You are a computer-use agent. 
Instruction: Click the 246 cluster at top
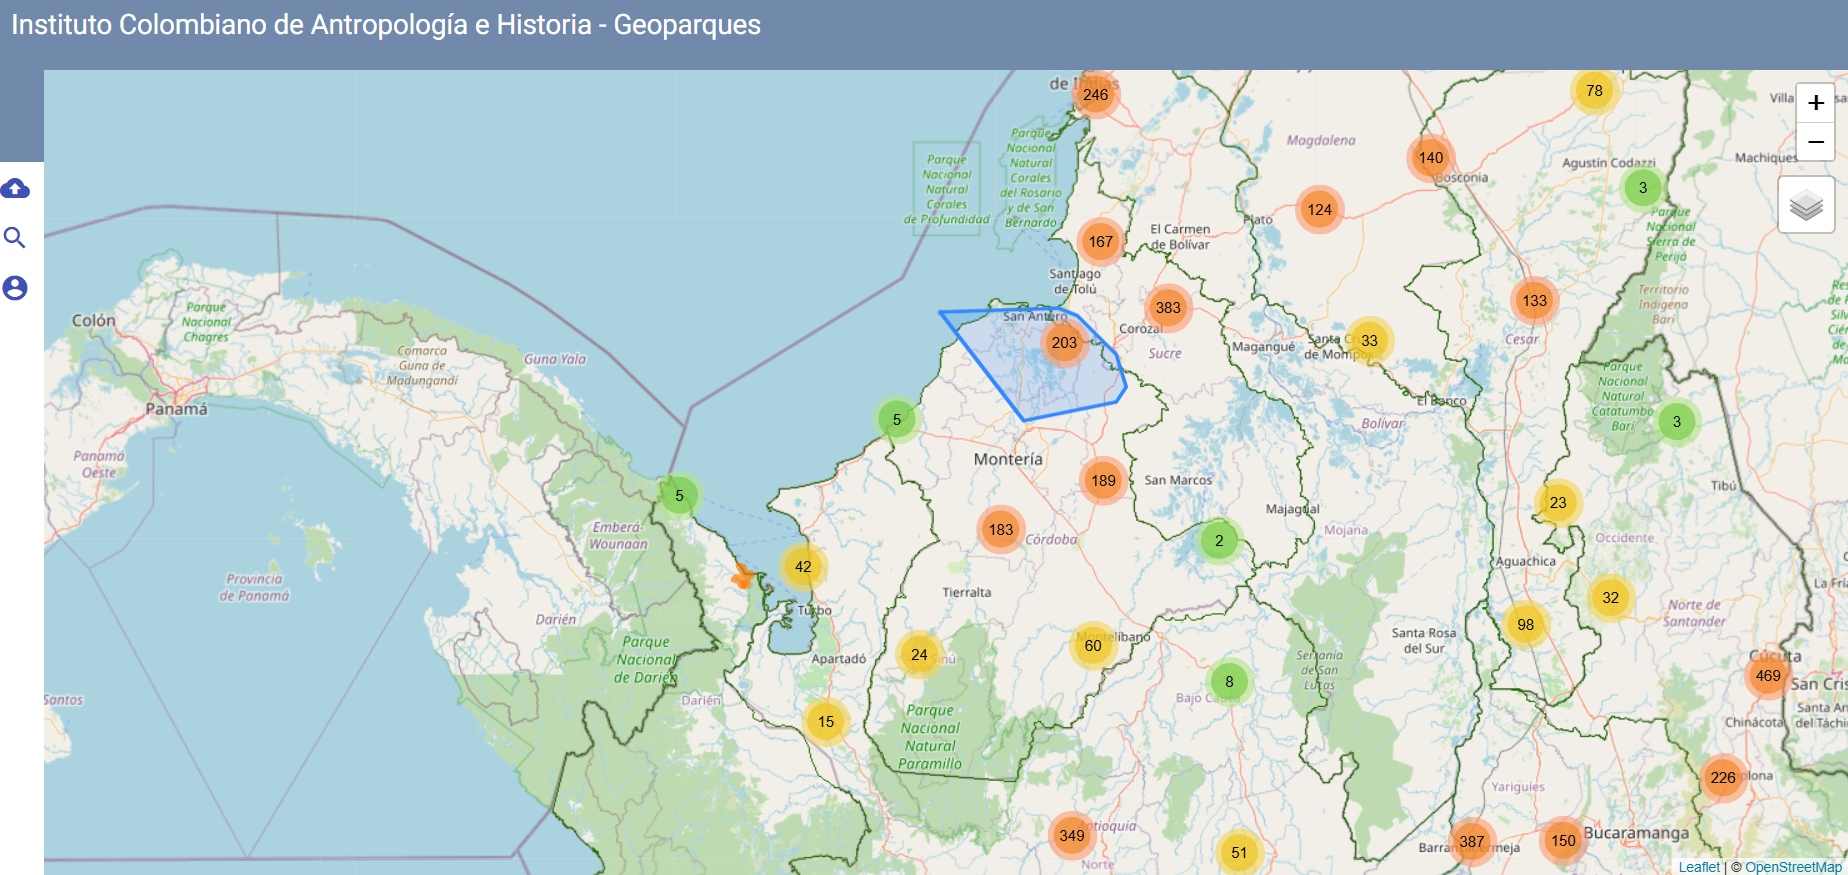tap(1095, 95)
